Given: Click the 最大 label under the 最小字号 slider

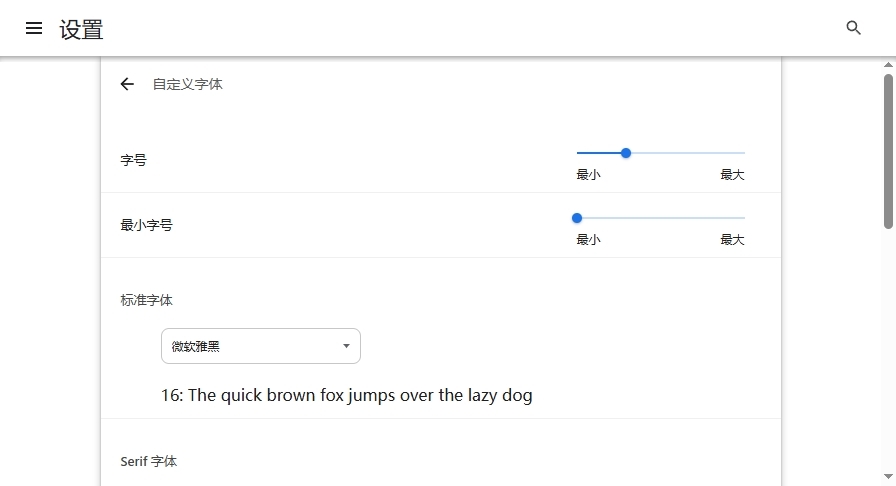Looking at the screenshot, I should click(732, 240).
